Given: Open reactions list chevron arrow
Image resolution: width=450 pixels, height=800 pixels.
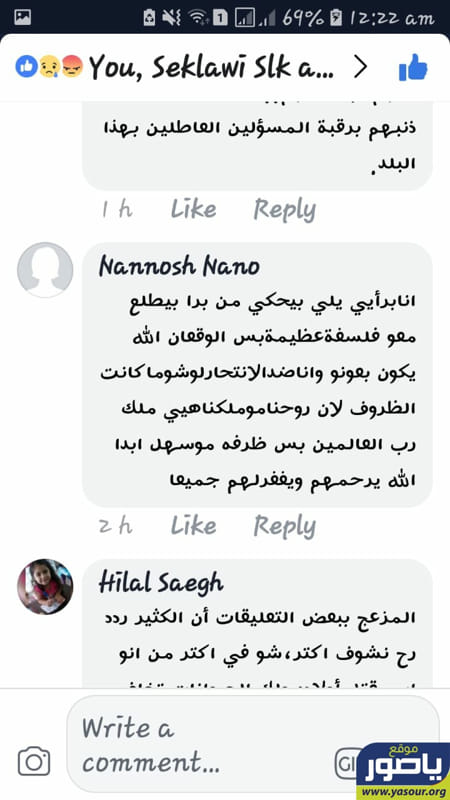Looking at the screenshot, I should 361,67.
